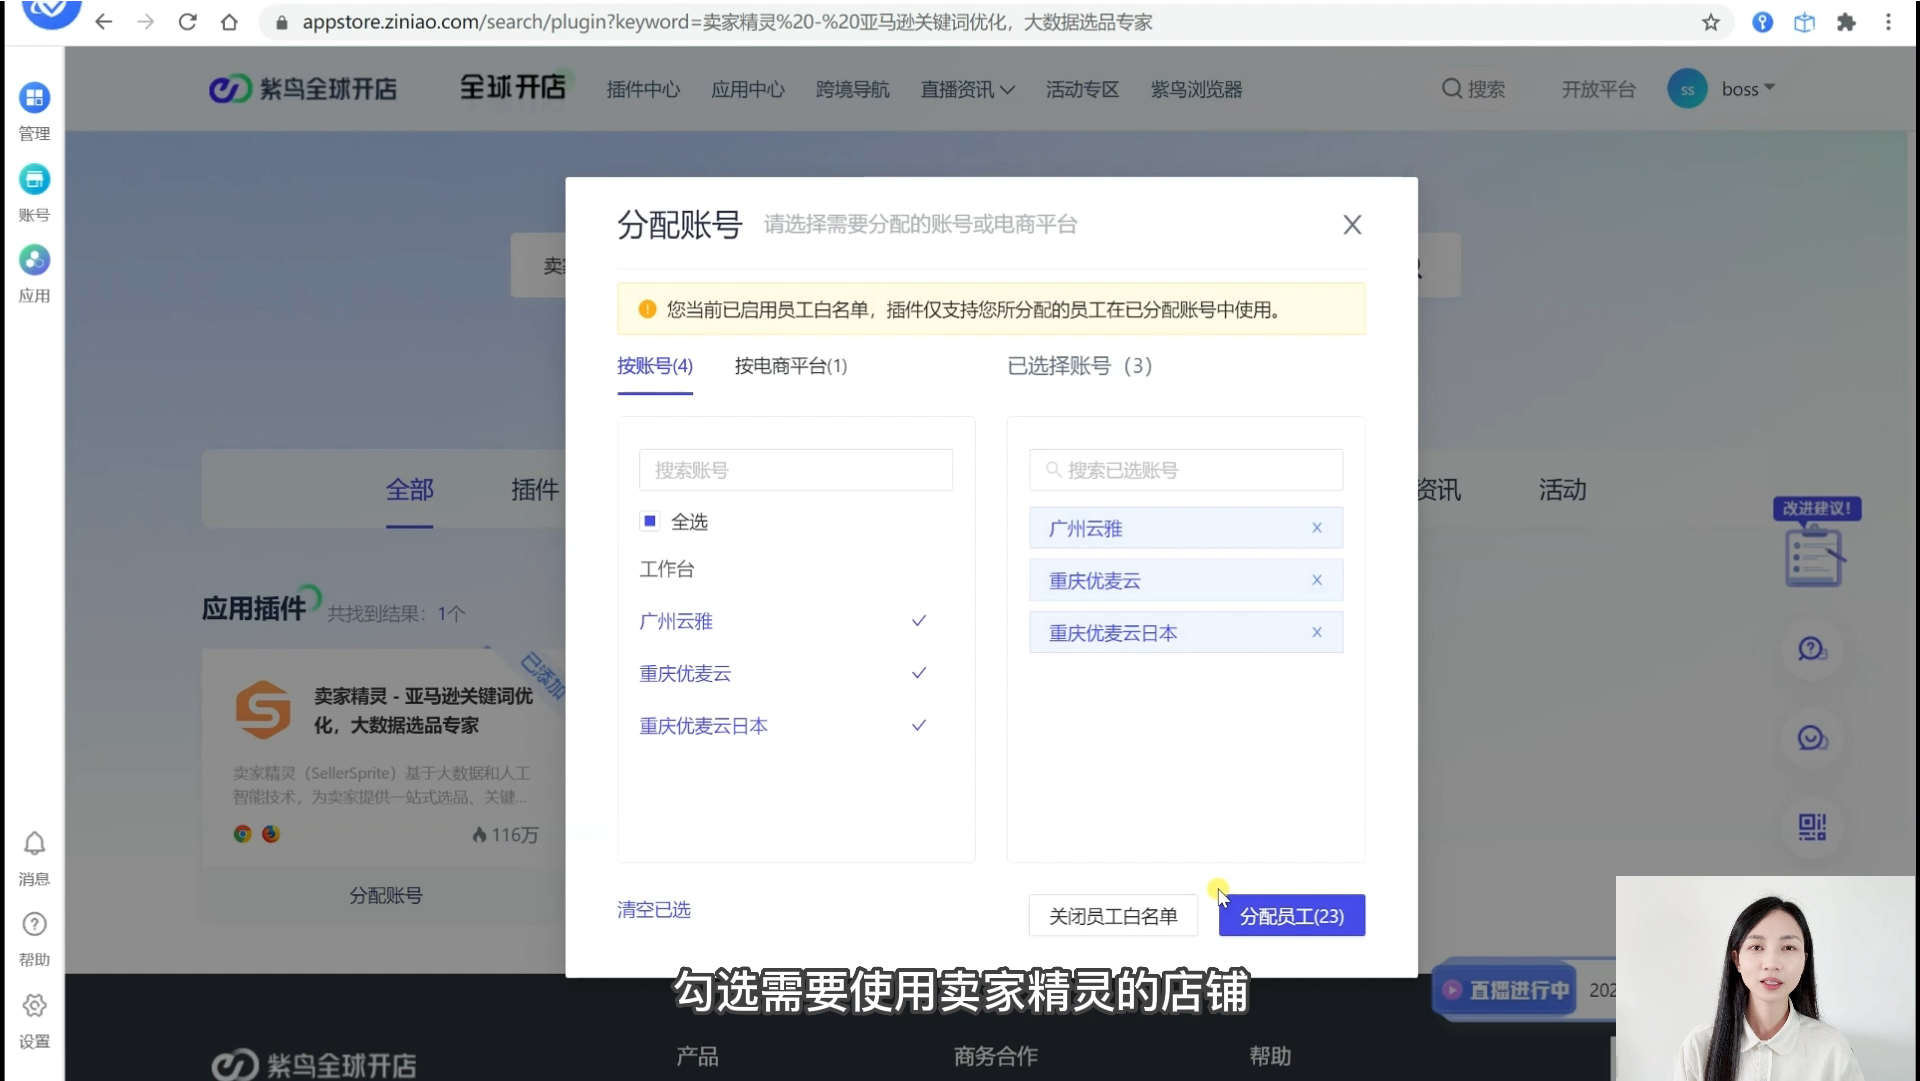The width and height of the screenshot is (1920, 1081).
Task: Open the 卖家精灵 plugin card title
Action: 423,710
